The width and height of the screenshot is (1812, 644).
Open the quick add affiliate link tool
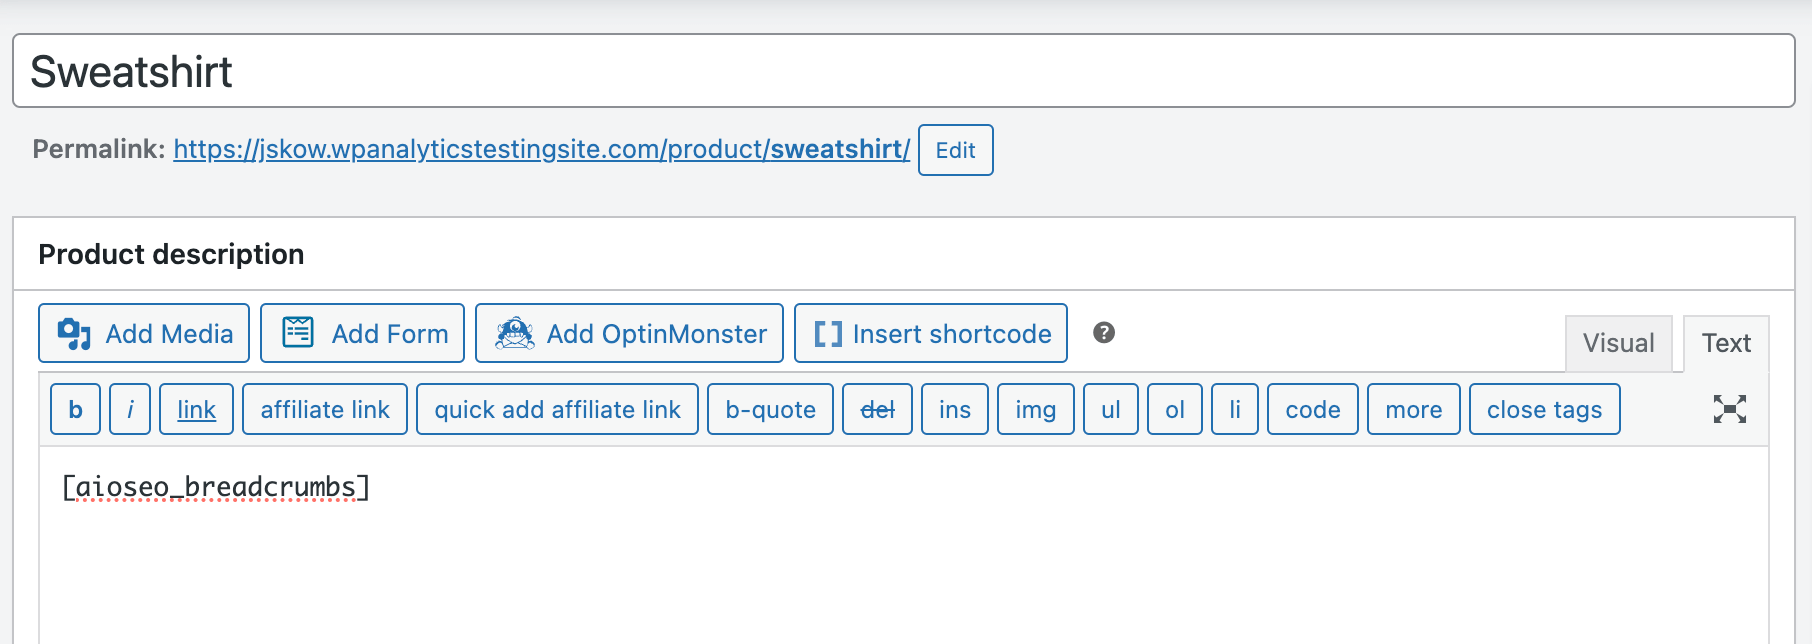click(557, 409)
